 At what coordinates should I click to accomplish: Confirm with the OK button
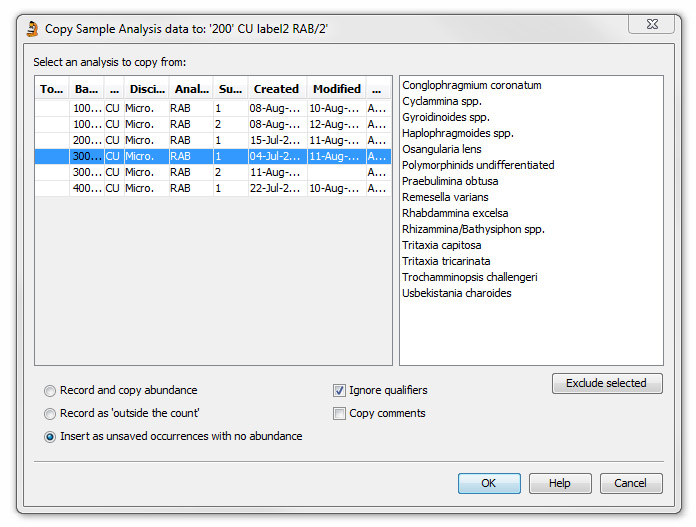(x=489, y=483)
